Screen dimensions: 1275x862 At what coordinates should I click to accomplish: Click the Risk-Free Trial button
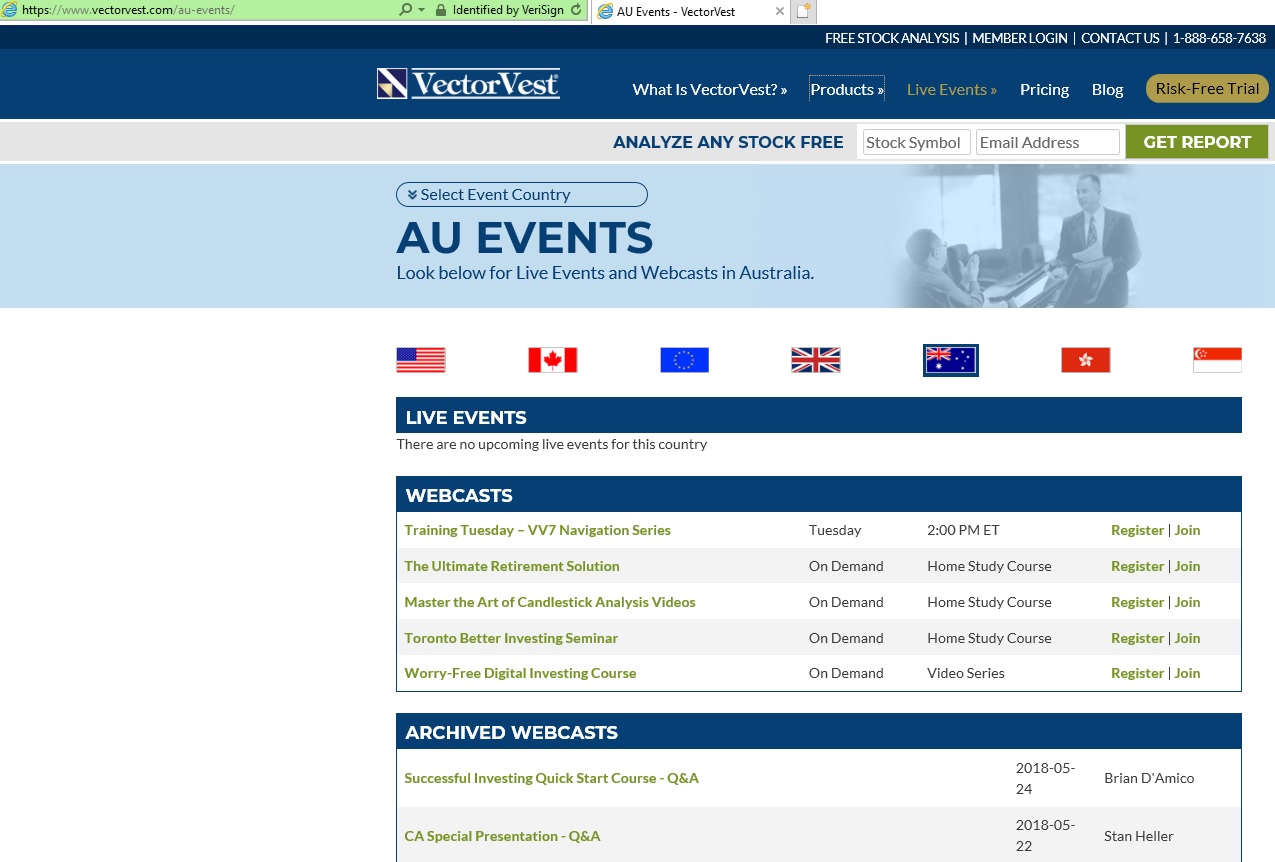pos(1206,88)
